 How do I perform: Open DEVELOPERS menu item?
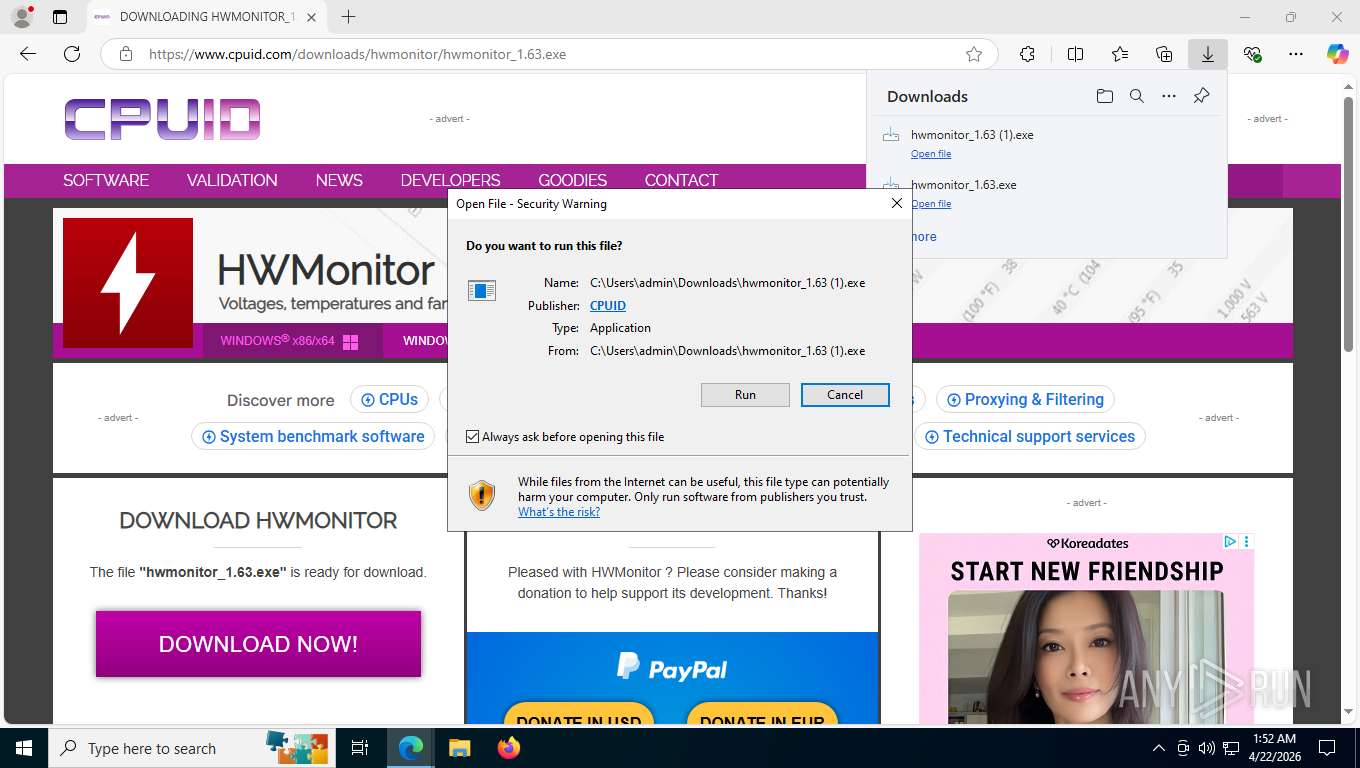[x=450, y=180]
